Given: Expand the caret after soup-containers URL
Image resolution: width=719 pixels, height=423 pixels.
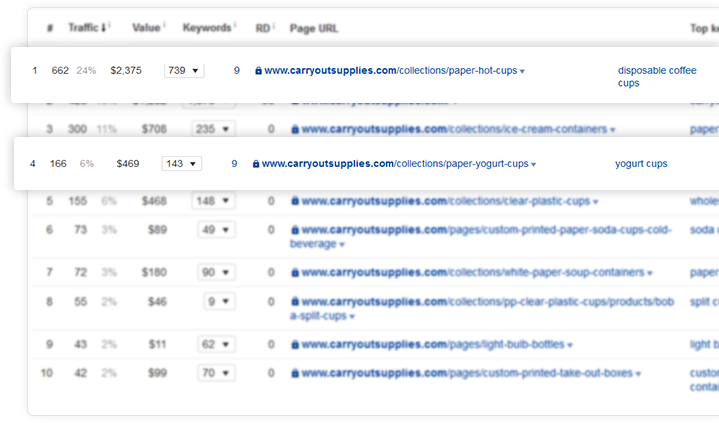Looking at the screenshot, I should 649,274.
